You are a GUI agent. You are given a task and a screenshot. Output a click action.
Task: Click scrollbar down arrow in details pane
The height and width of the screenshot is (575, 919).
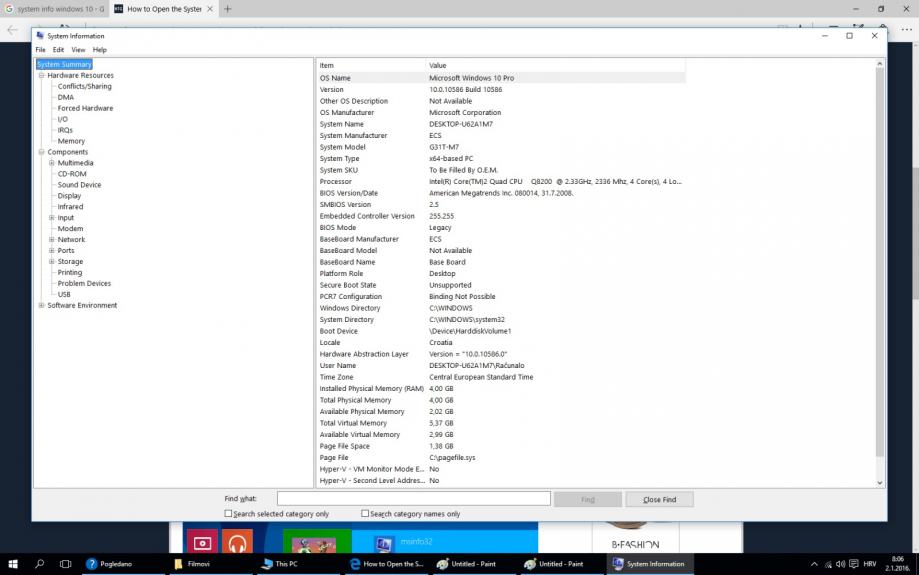pyautogui.click(x=880, y=482)
